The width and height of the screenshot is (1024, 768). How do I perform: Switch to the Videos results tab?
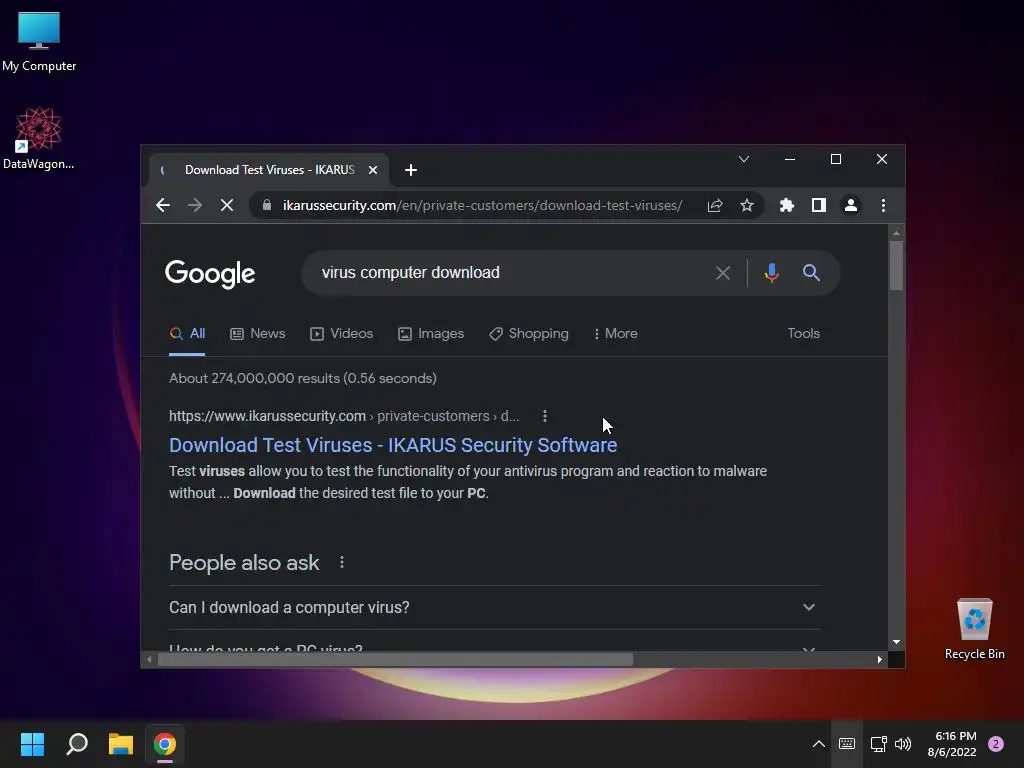[x=342, y=334]
